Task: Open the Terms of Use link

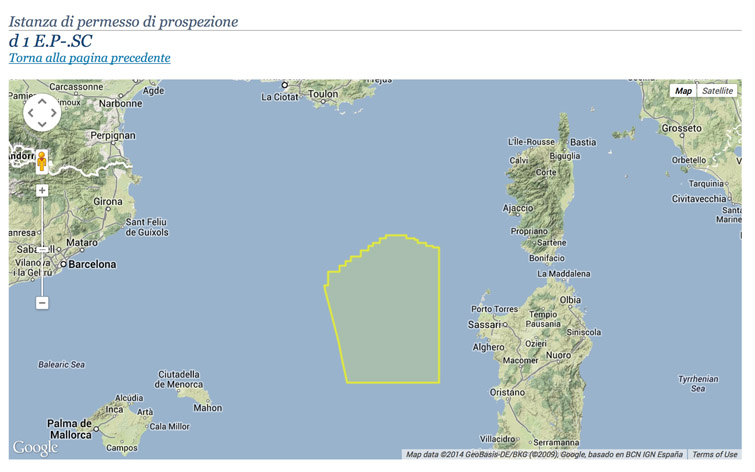Action: 715,454
